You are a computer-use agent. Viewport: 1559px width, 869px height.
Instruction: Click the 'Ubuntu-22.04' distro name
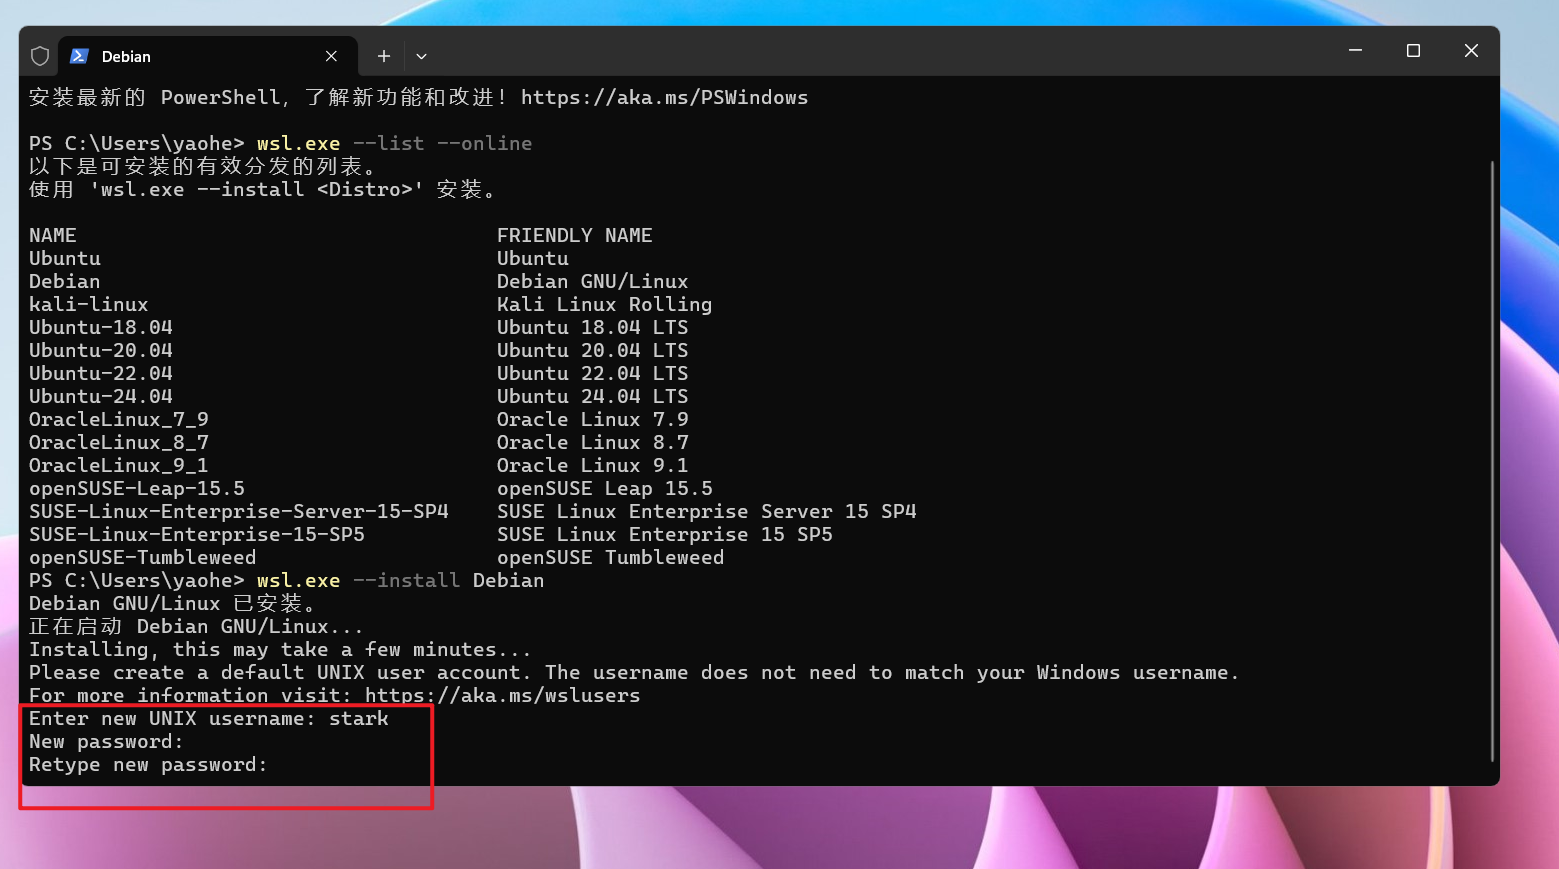[100, 373]
